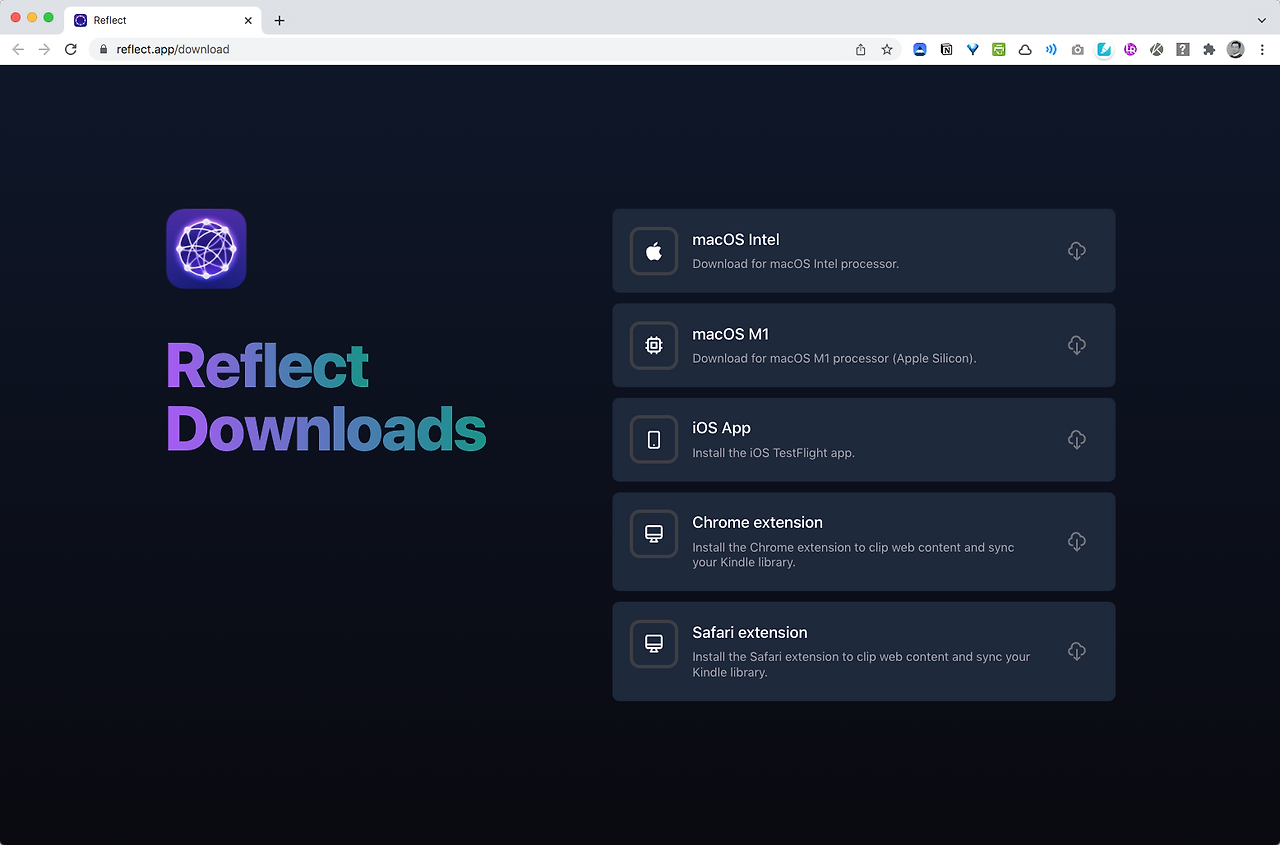Close the Reflect tab
This screenshot has width=1280, height=845.
248,20
